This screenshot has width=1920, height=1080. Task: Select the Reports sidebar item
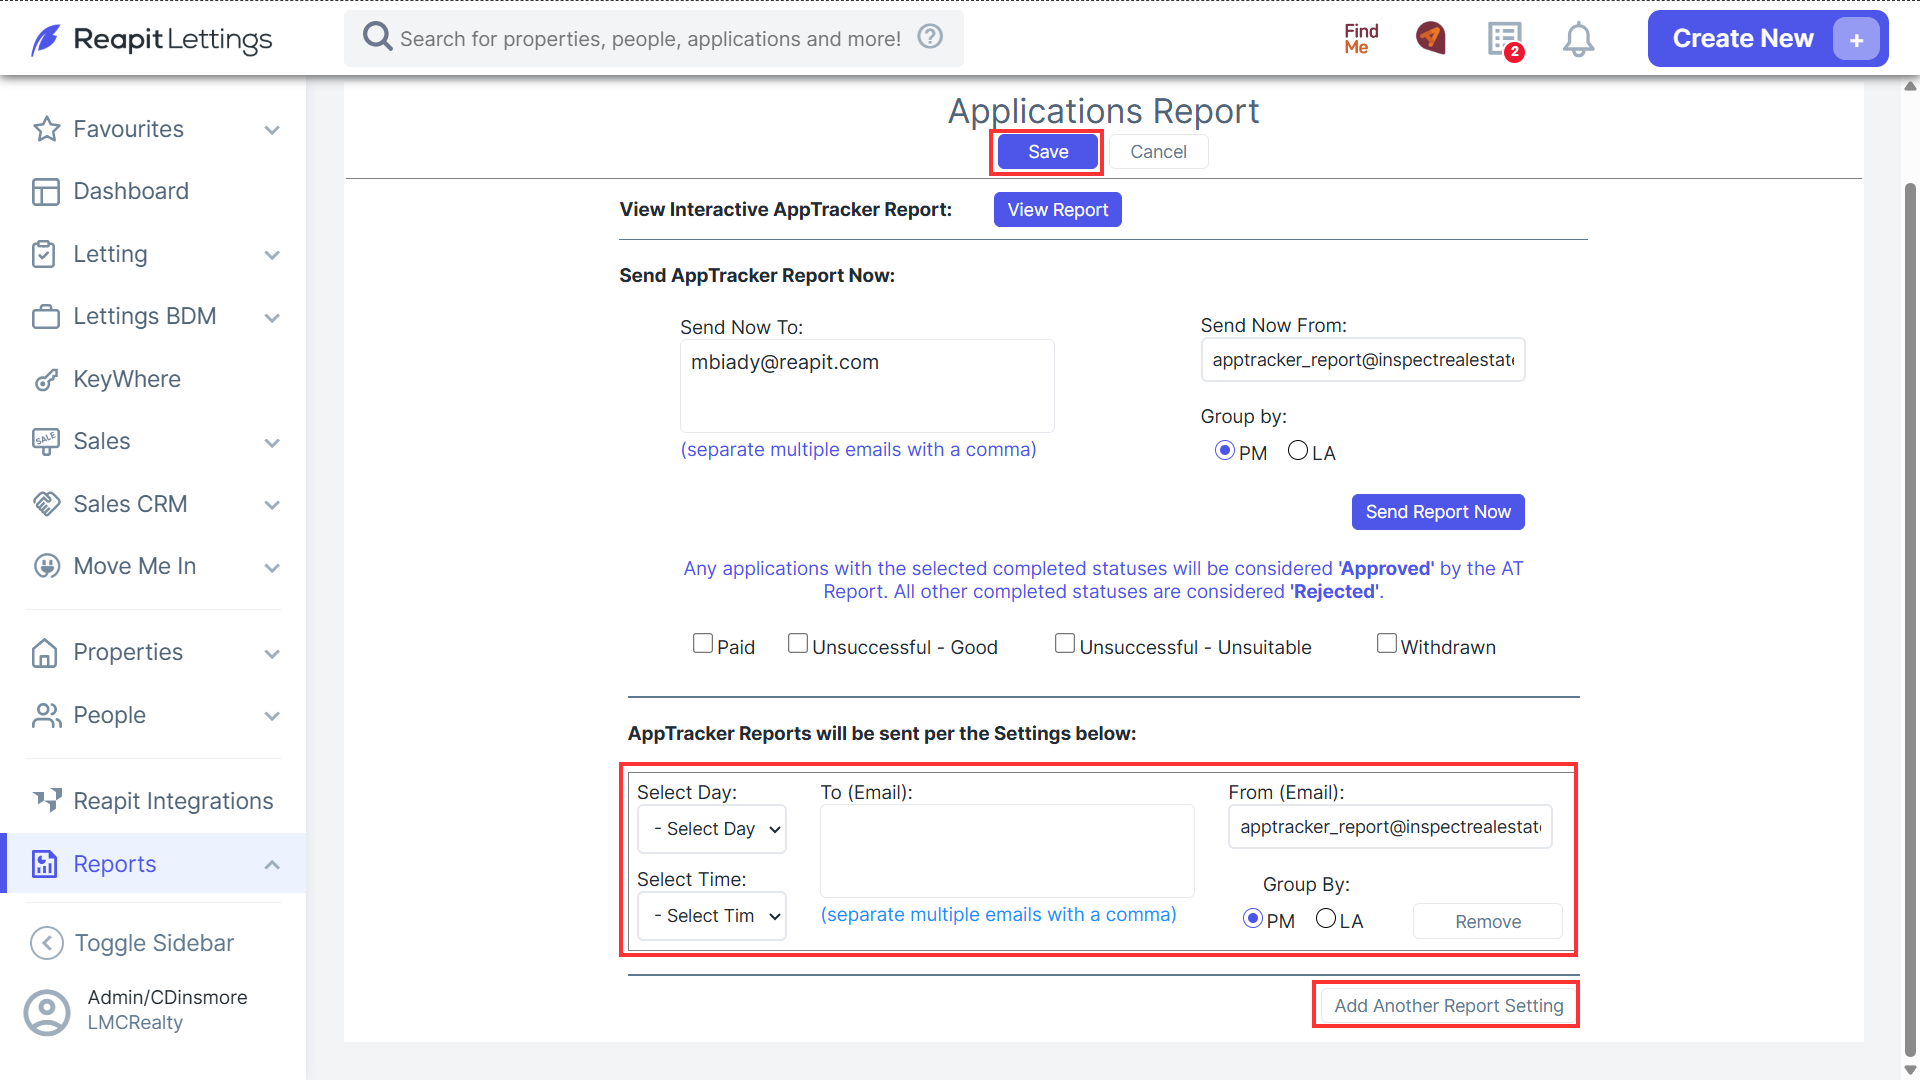pos(153,864)
